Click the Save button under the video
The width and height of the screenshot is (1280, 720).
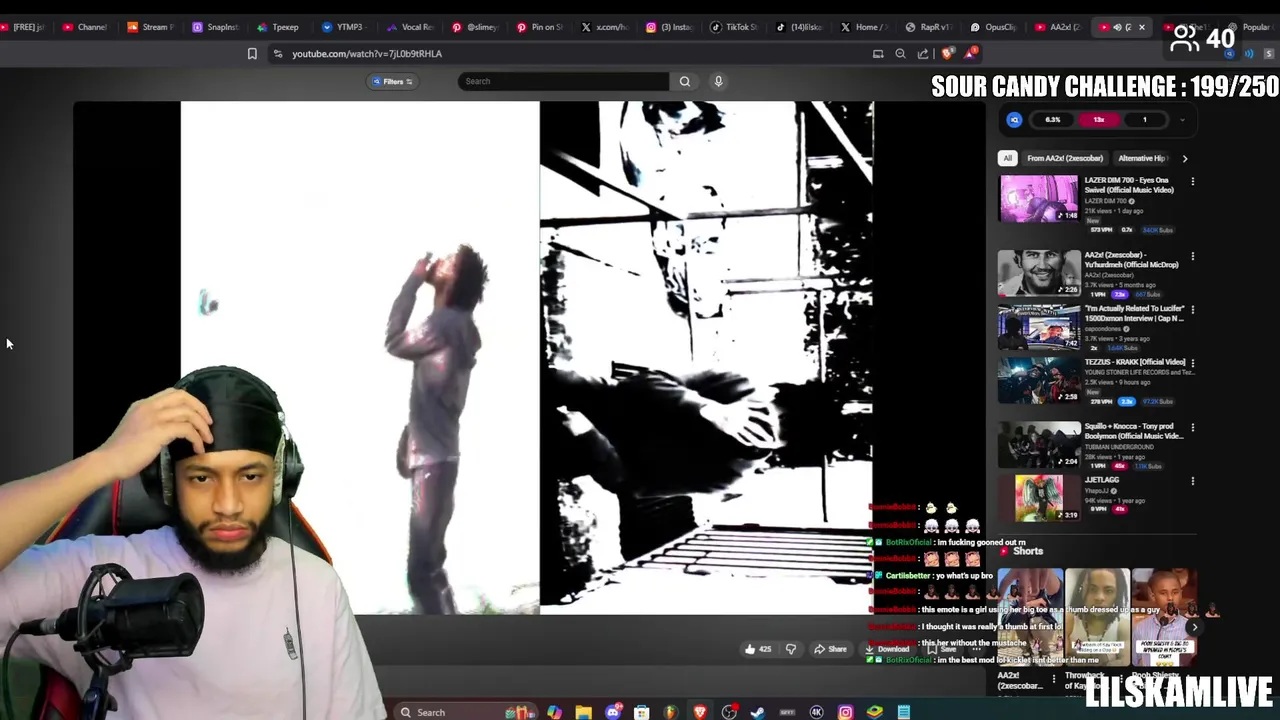coord(943,649)
